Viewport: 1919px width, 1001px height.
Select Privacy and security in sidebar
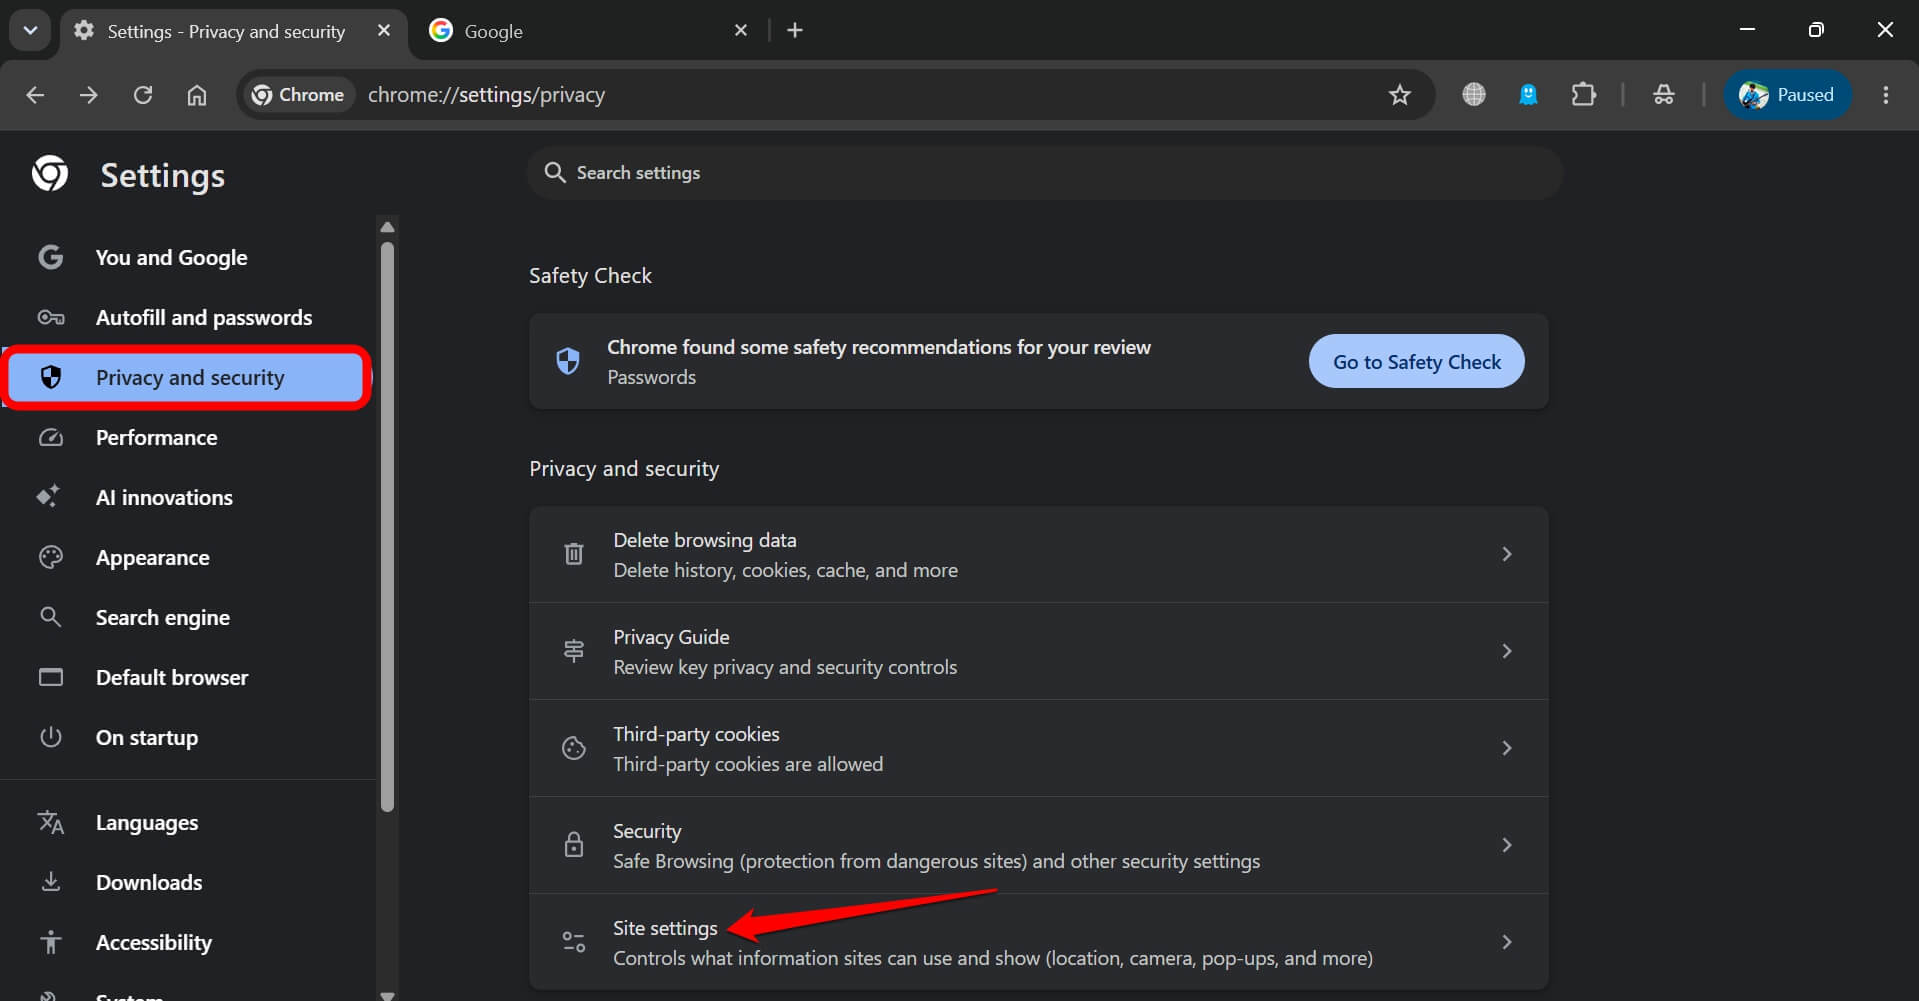click(x=188, y=378)
